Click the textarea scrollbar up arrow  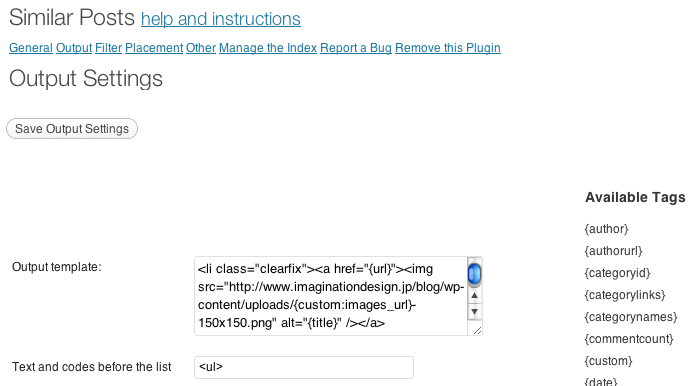point(475,295)
